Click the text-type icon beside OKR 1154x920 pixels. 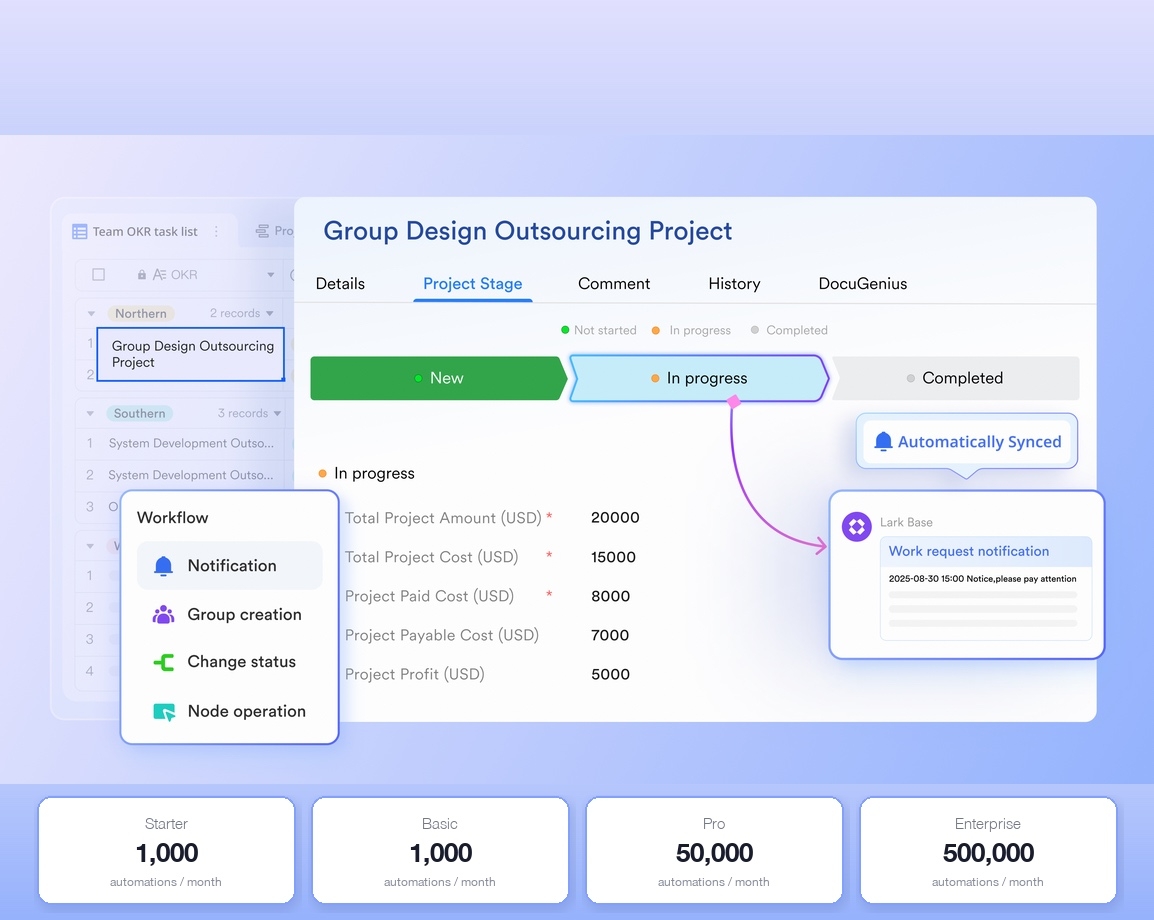click(x=160, y=275)
